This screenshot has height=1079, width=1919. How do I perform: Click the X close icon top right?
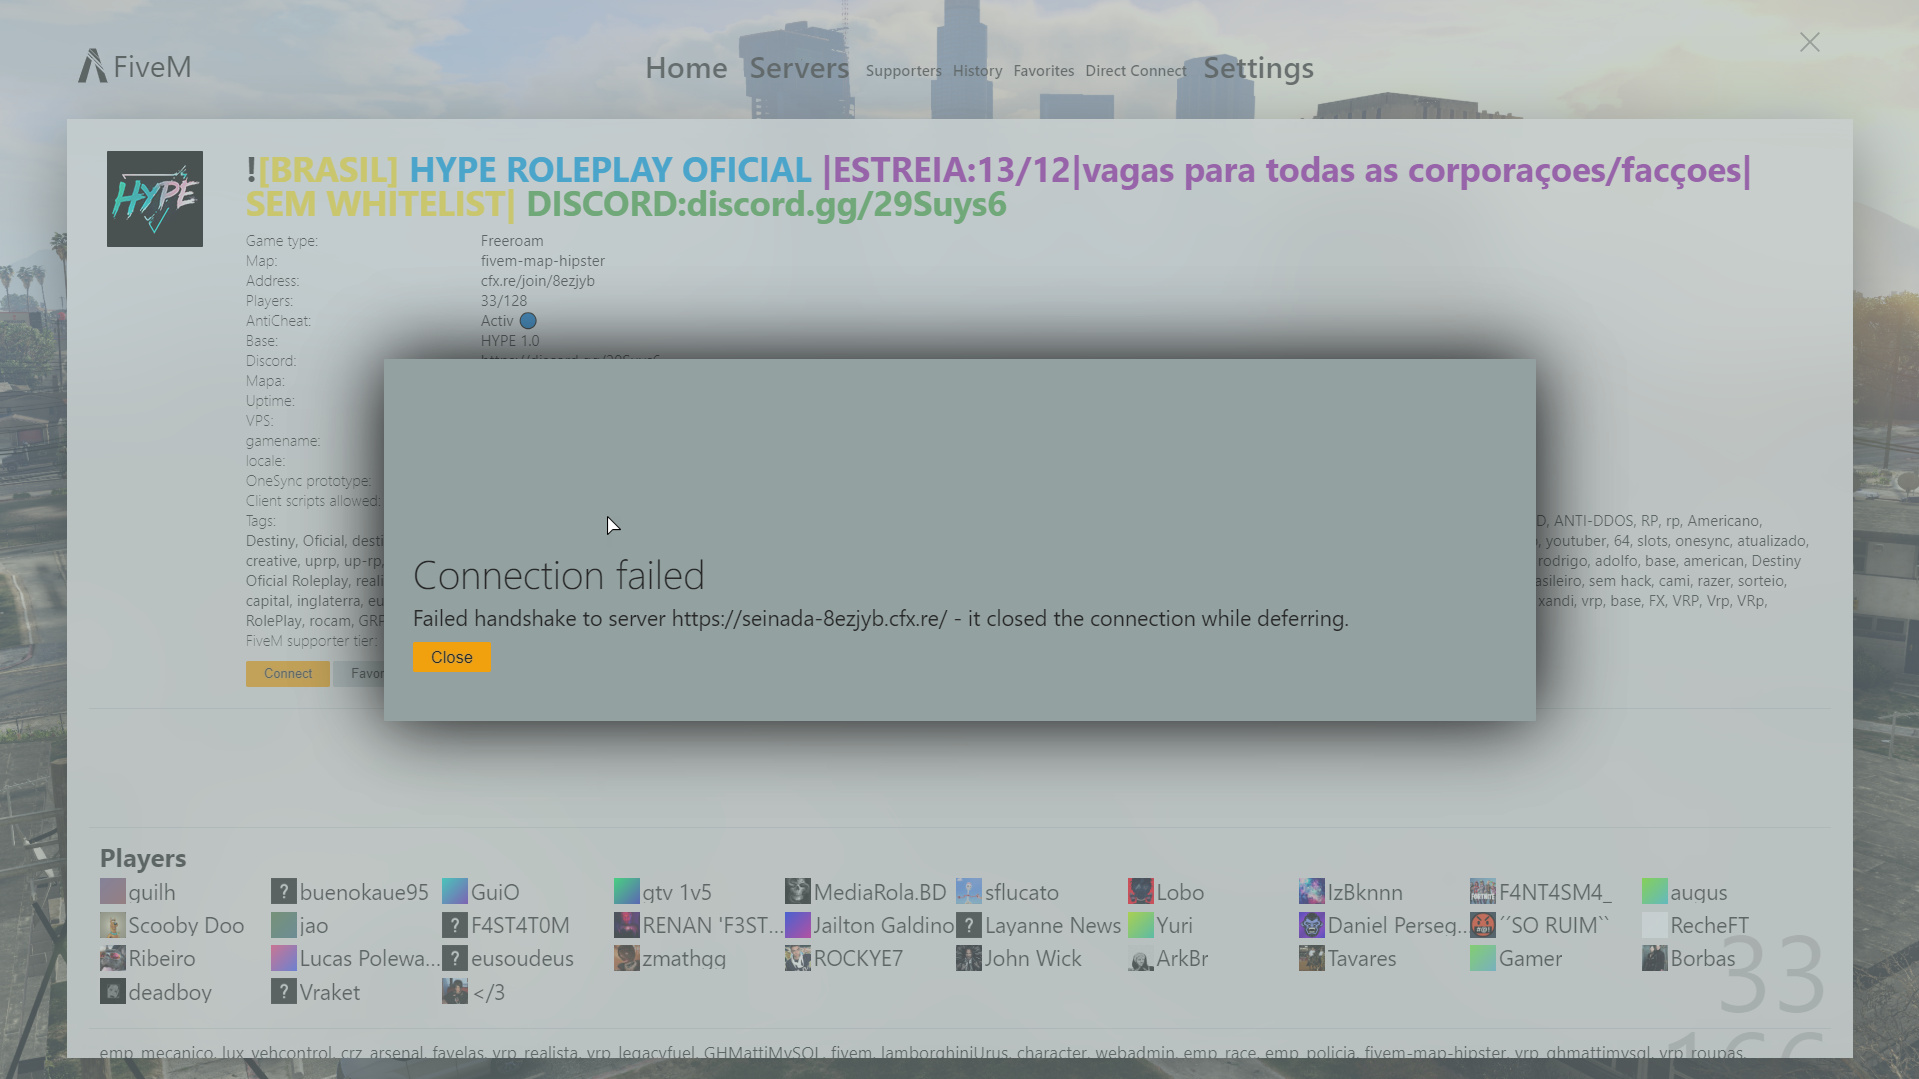click(x=1810, y=42)
